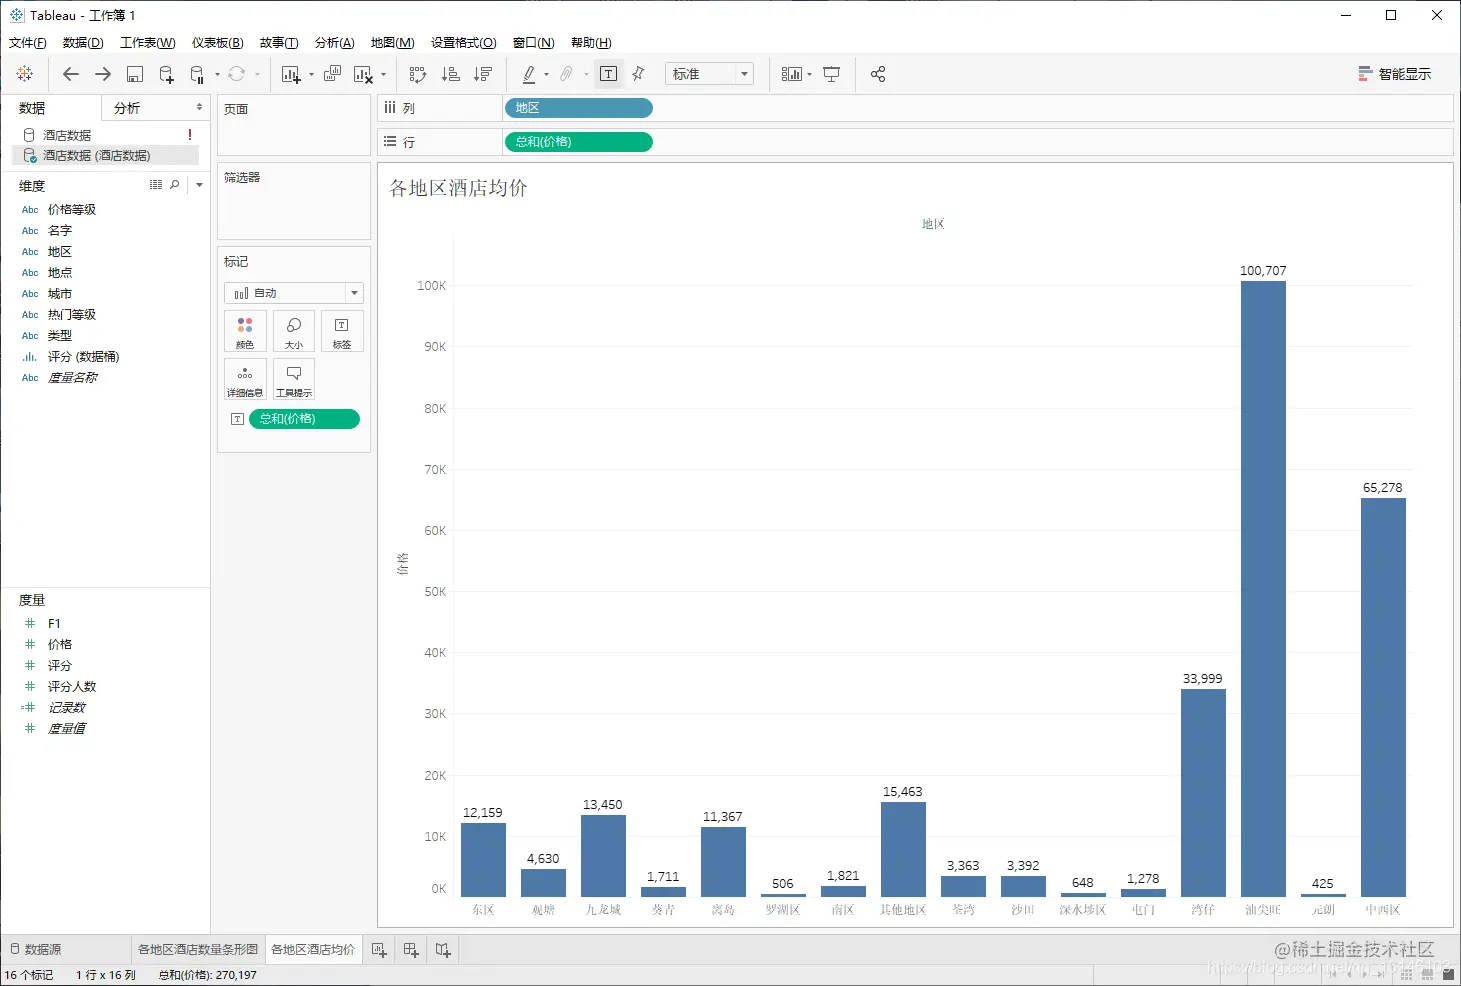Screen dimensions: 1461x986
Task: Search fields magnifier icon
Action: [175, 185]
